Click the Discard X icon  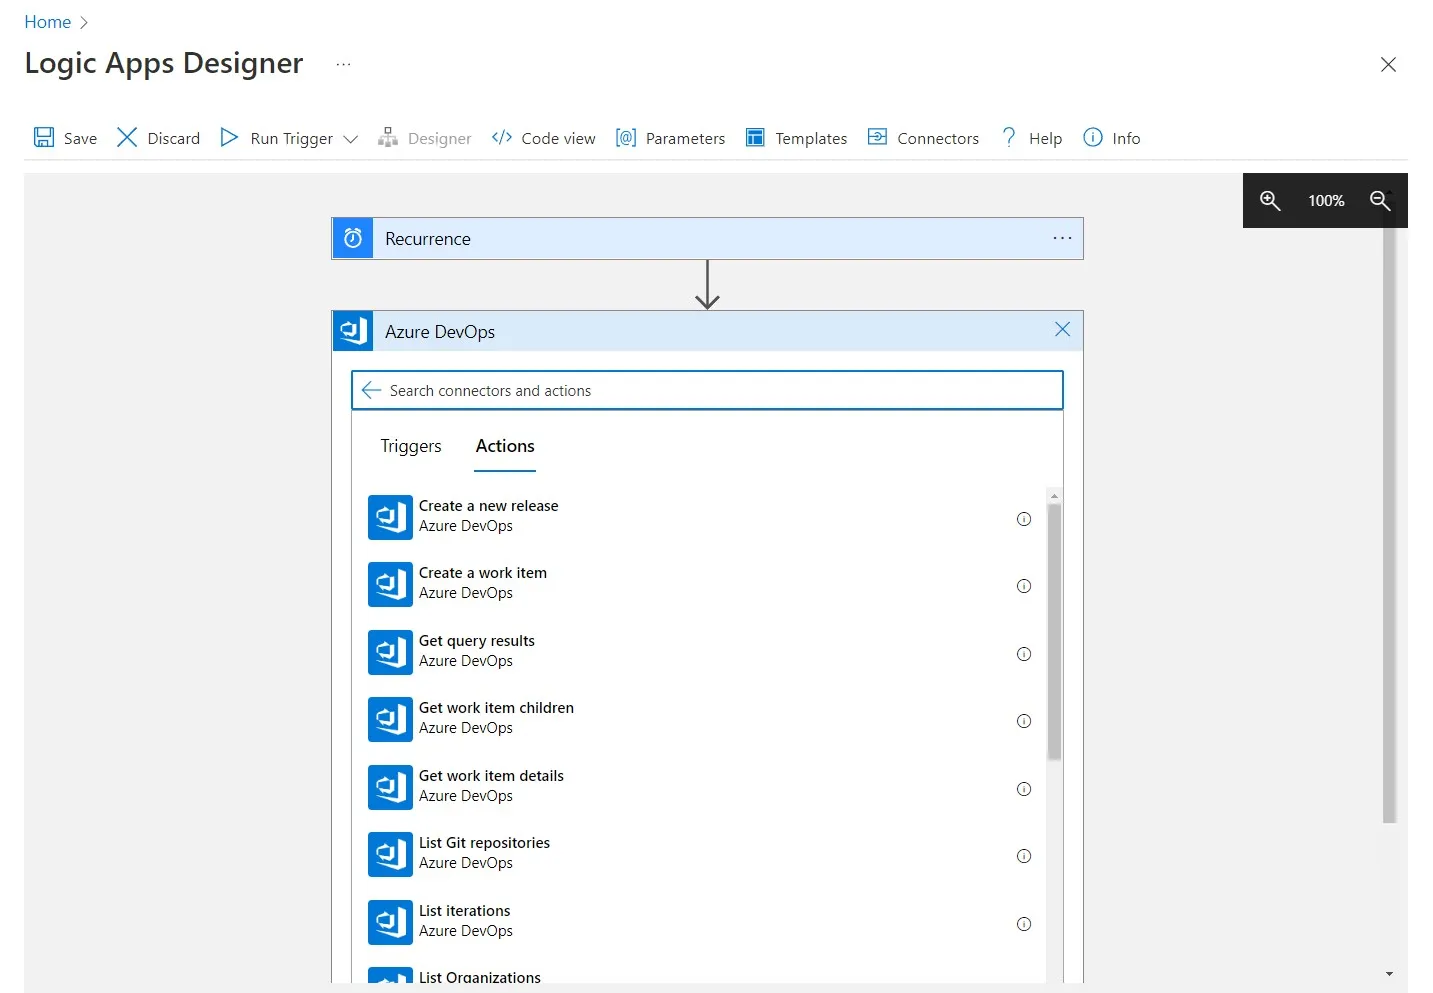pyautogui.click(x=127, y=137)
